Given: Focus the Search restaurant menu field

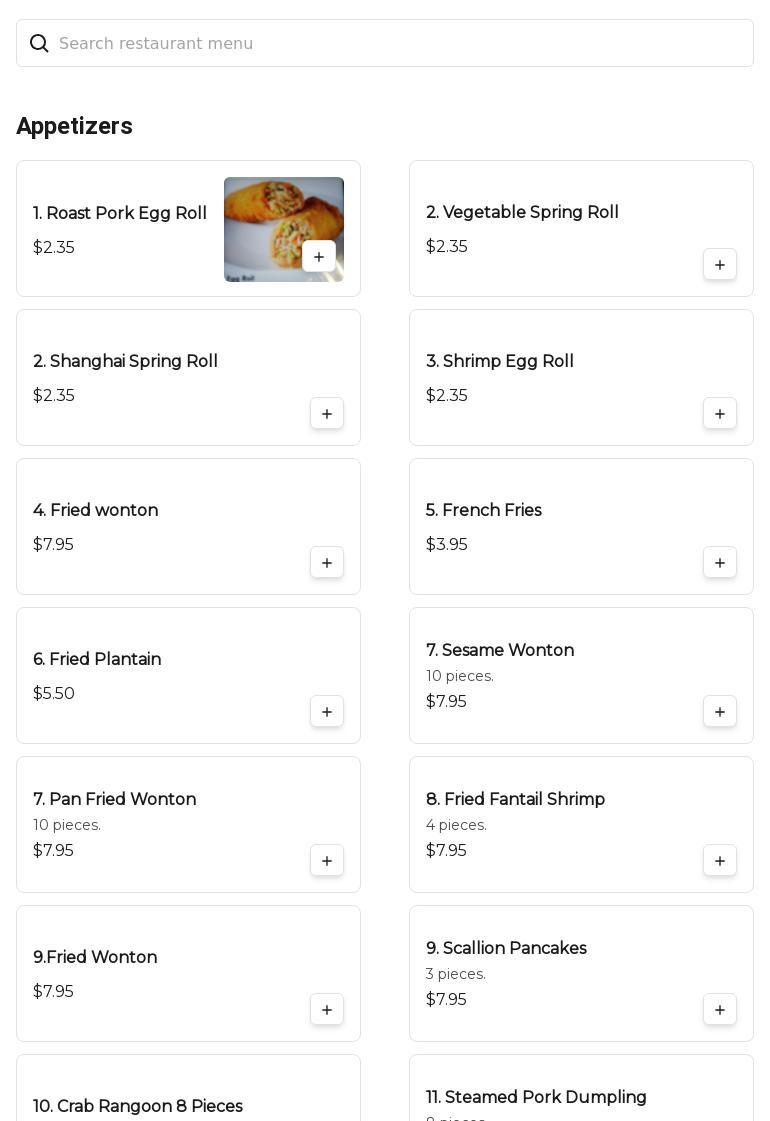Looking at the screenshot, I should (x=400, y=43).
